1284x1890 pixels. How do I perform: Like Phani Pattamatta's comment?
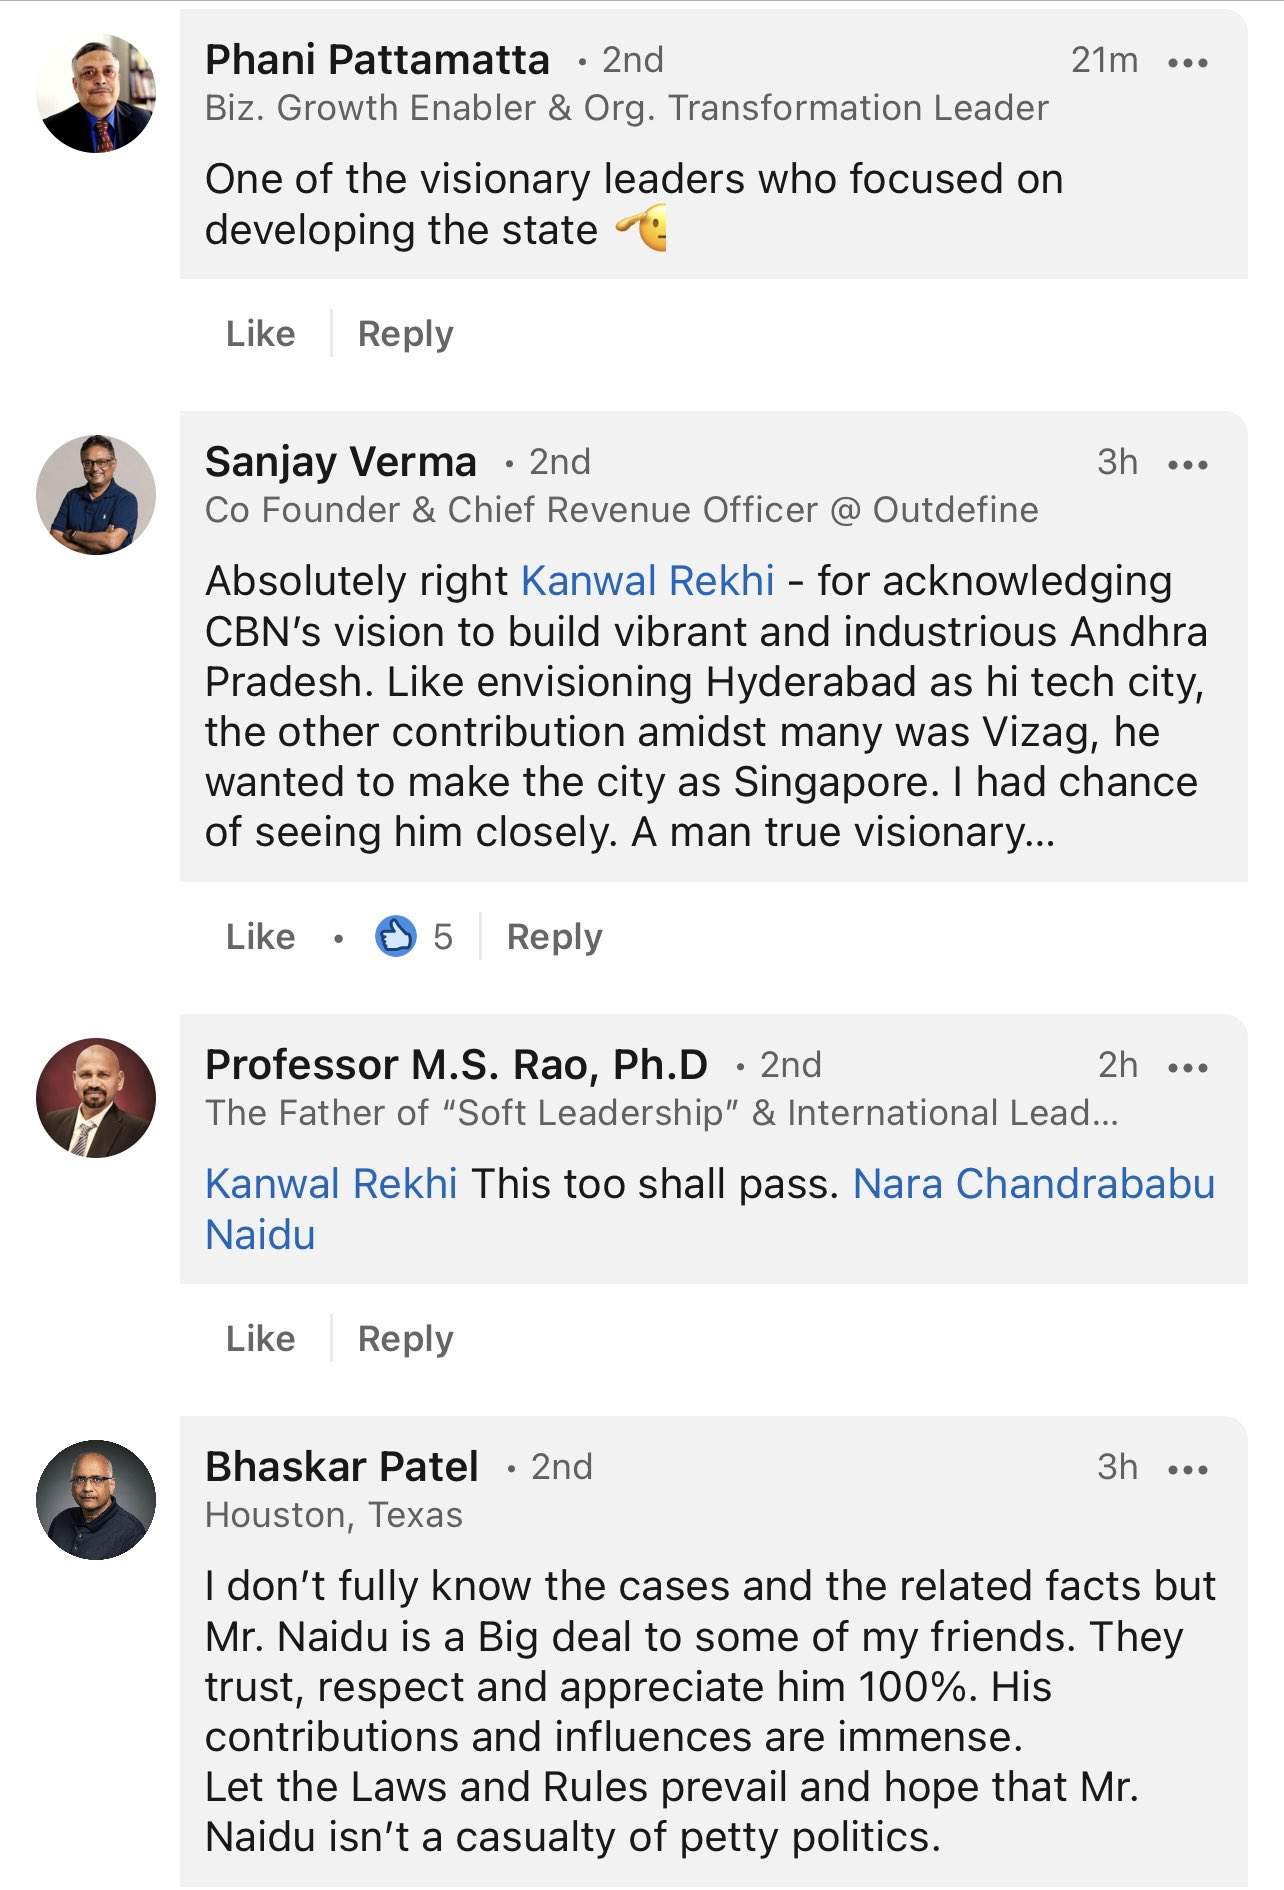point(260,334)
